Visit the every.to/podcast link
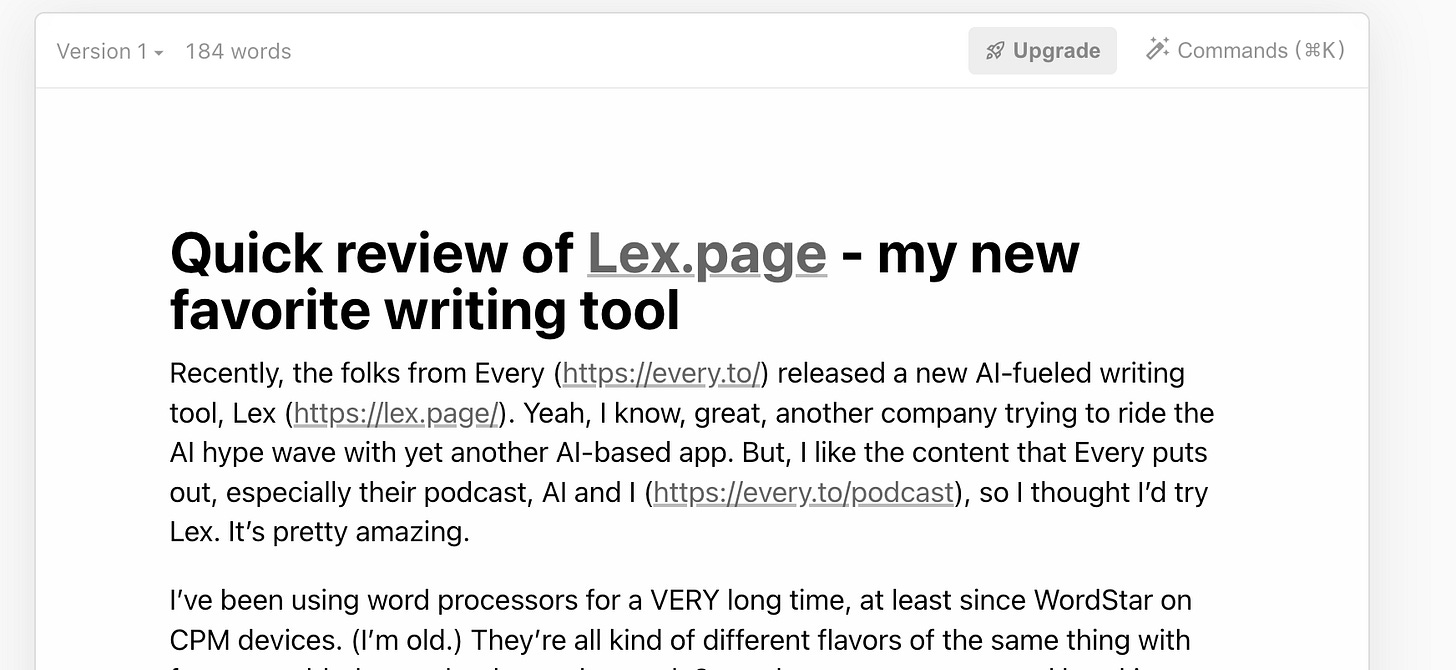This screenshot has width=1456, height=670. click(803, 493)
